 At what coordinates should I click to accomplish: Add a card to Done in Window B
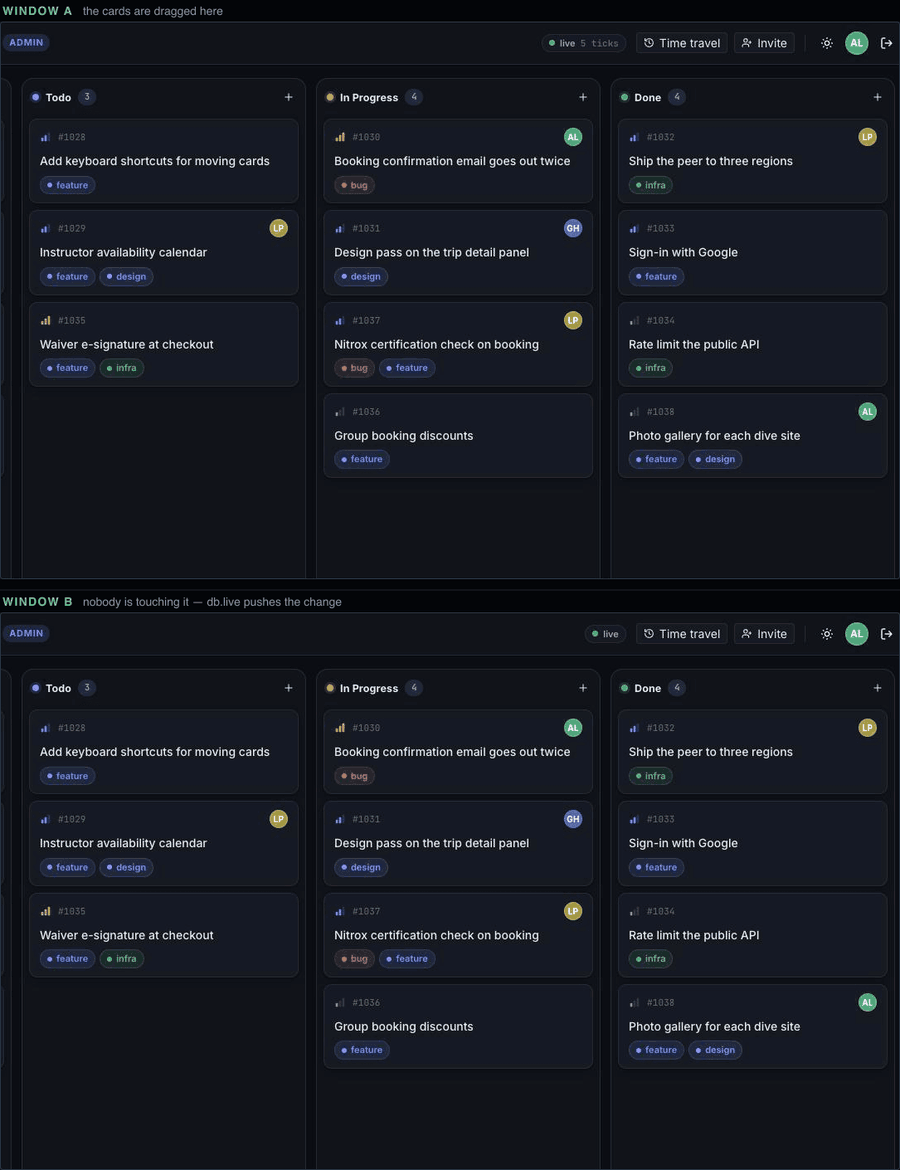point(878,688)
